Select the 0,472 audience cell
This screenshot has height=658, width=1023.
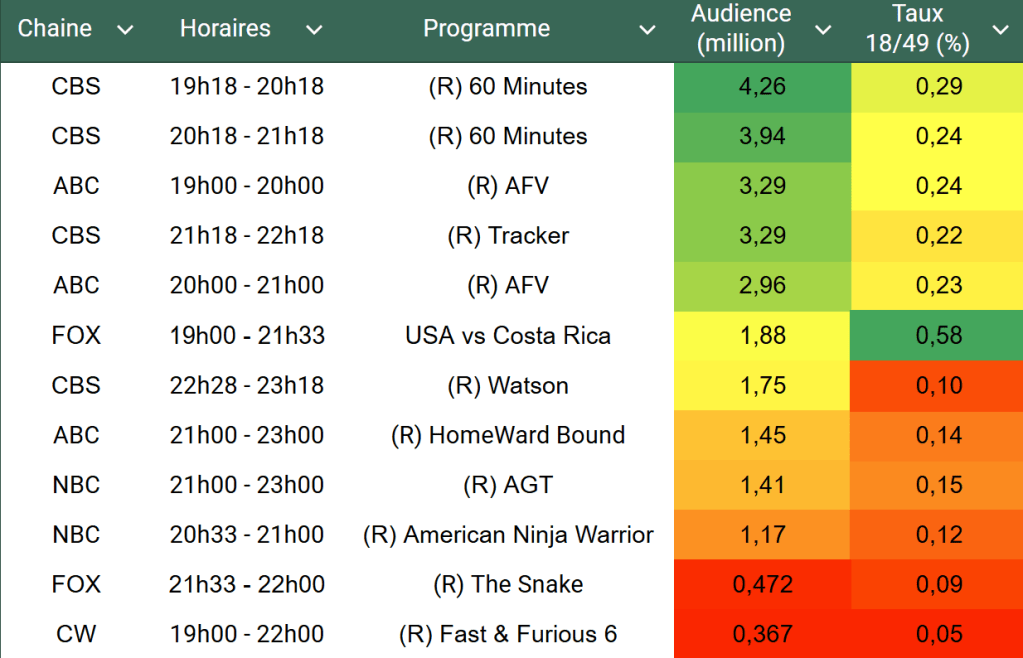tap(763, 585)
